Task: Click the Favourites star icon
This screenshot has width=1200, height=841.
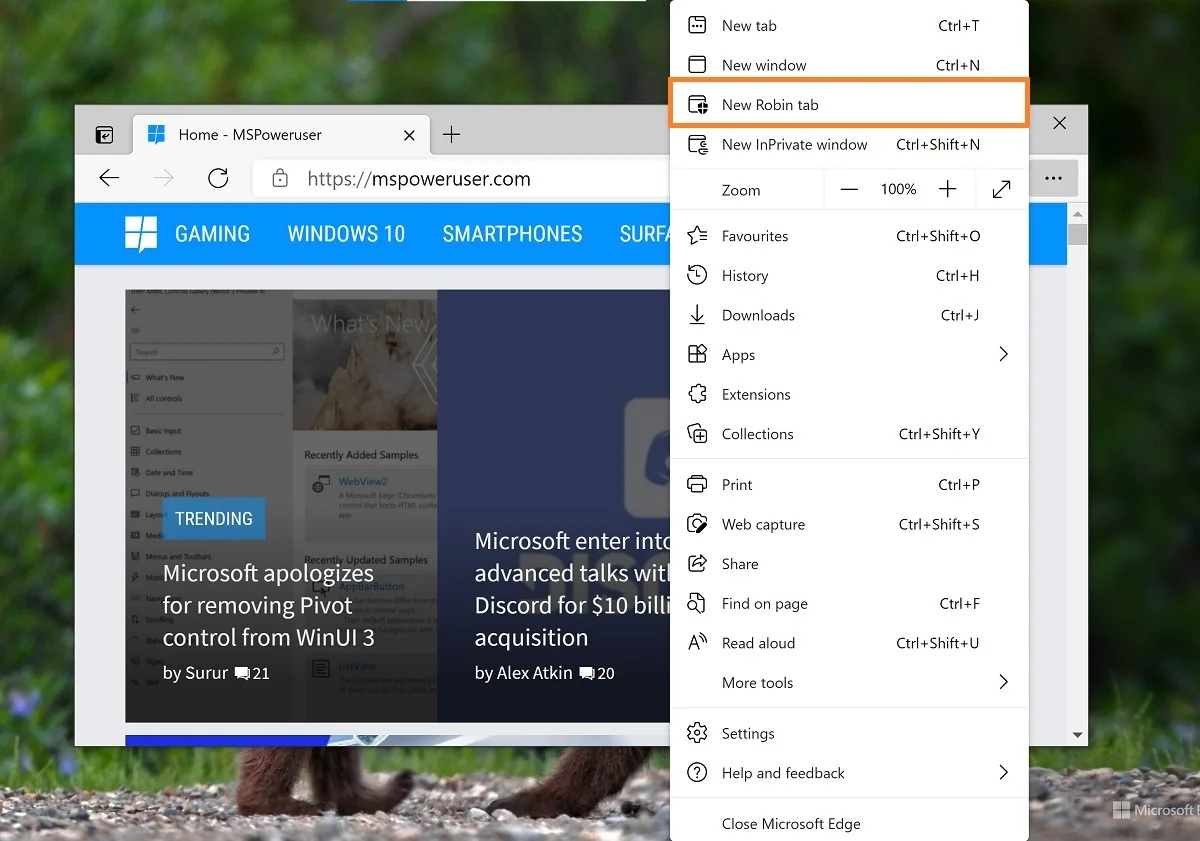Action: (x=697, y=236)
